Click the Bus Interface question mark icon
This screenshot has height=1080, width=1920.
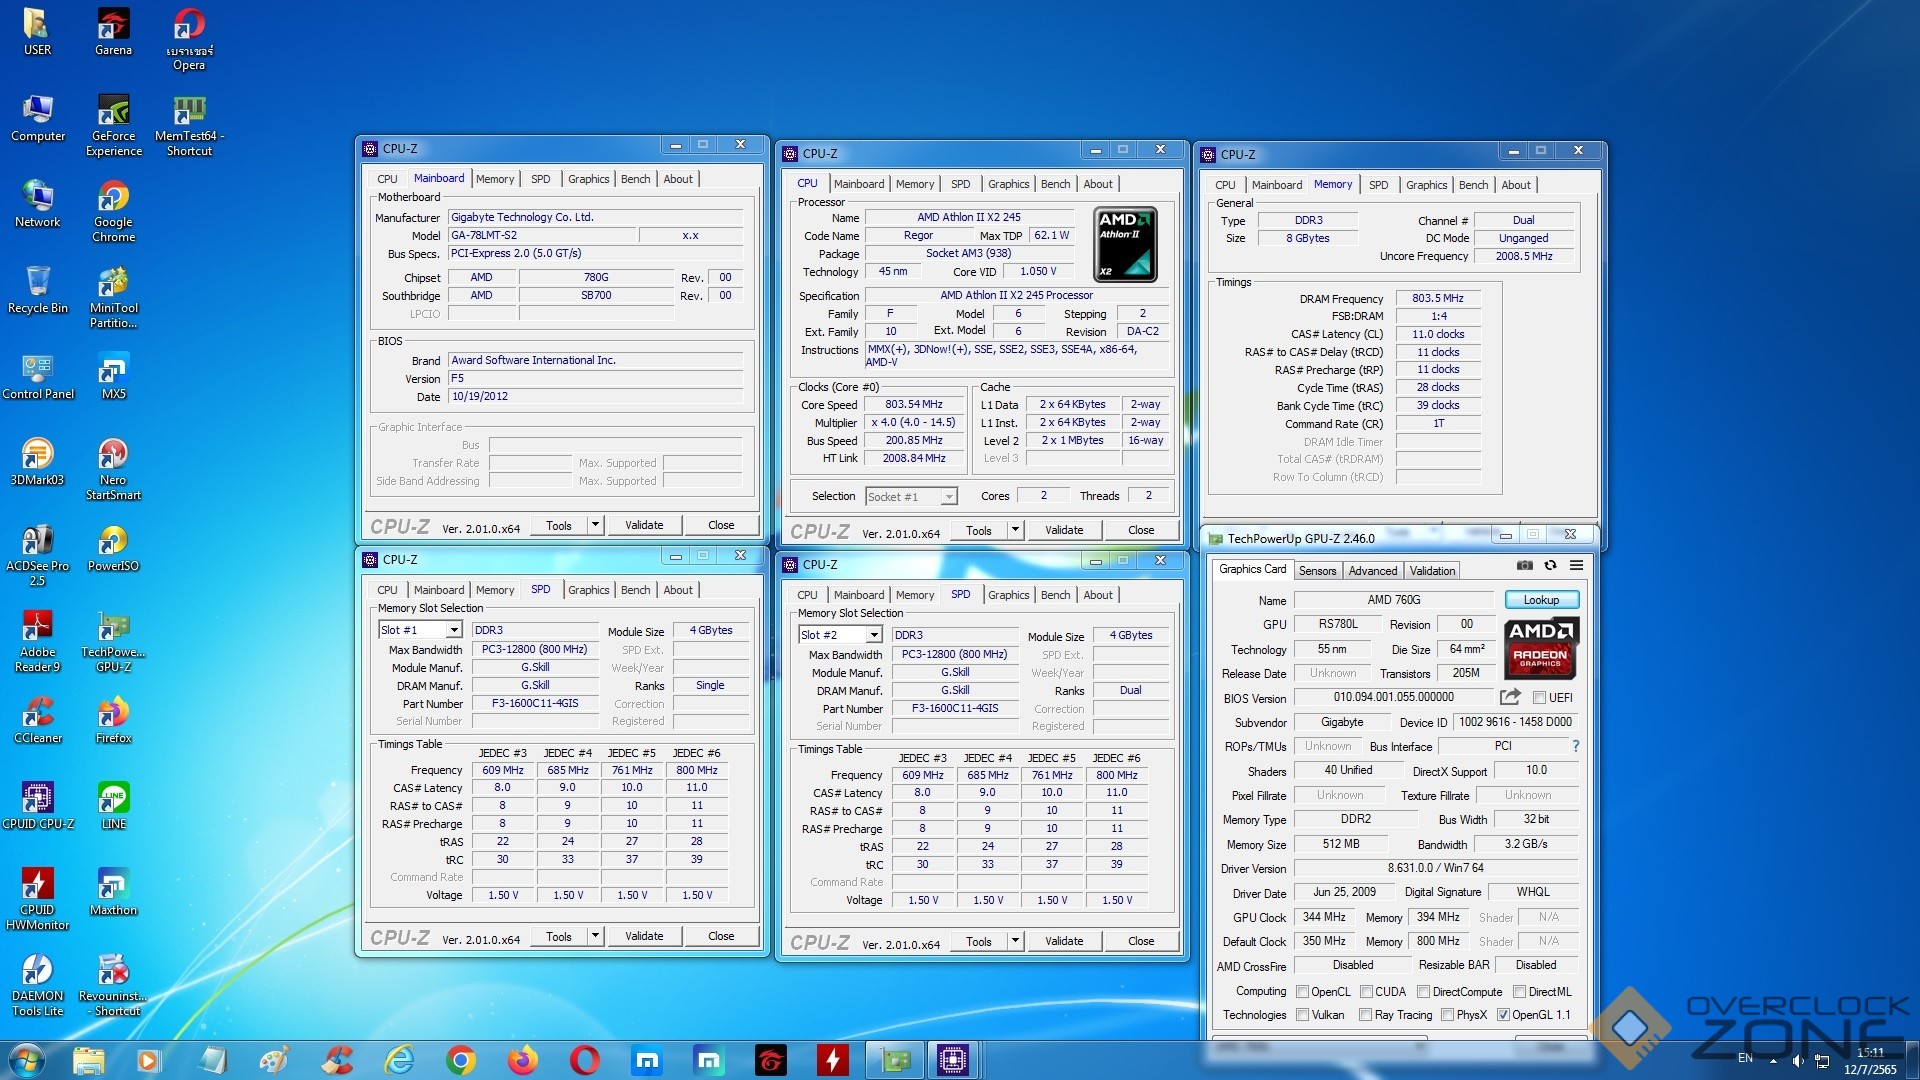tap(1576, 746)
